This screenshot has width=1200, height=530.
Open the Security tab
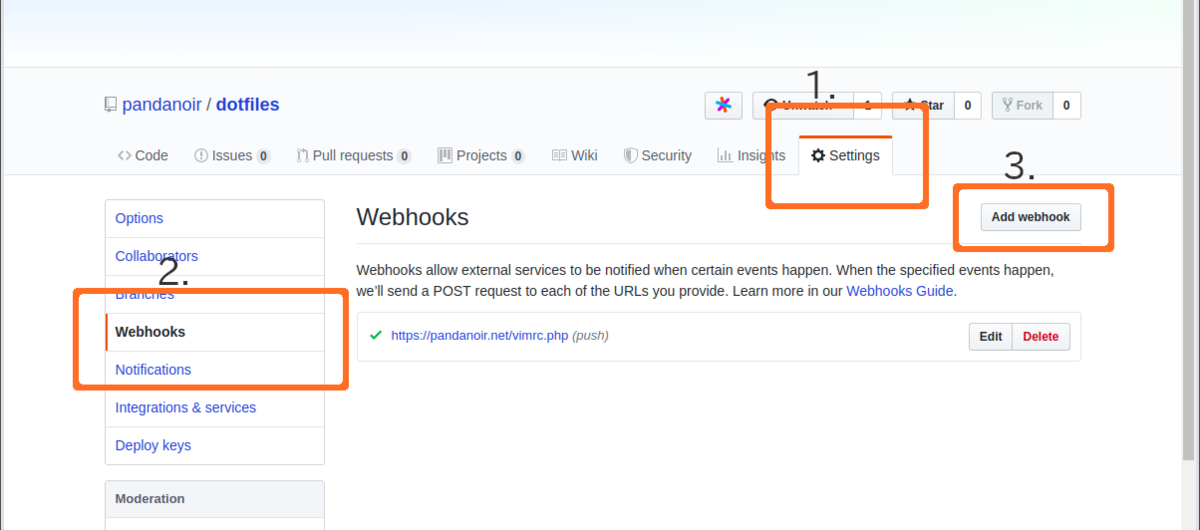[657, 155]
